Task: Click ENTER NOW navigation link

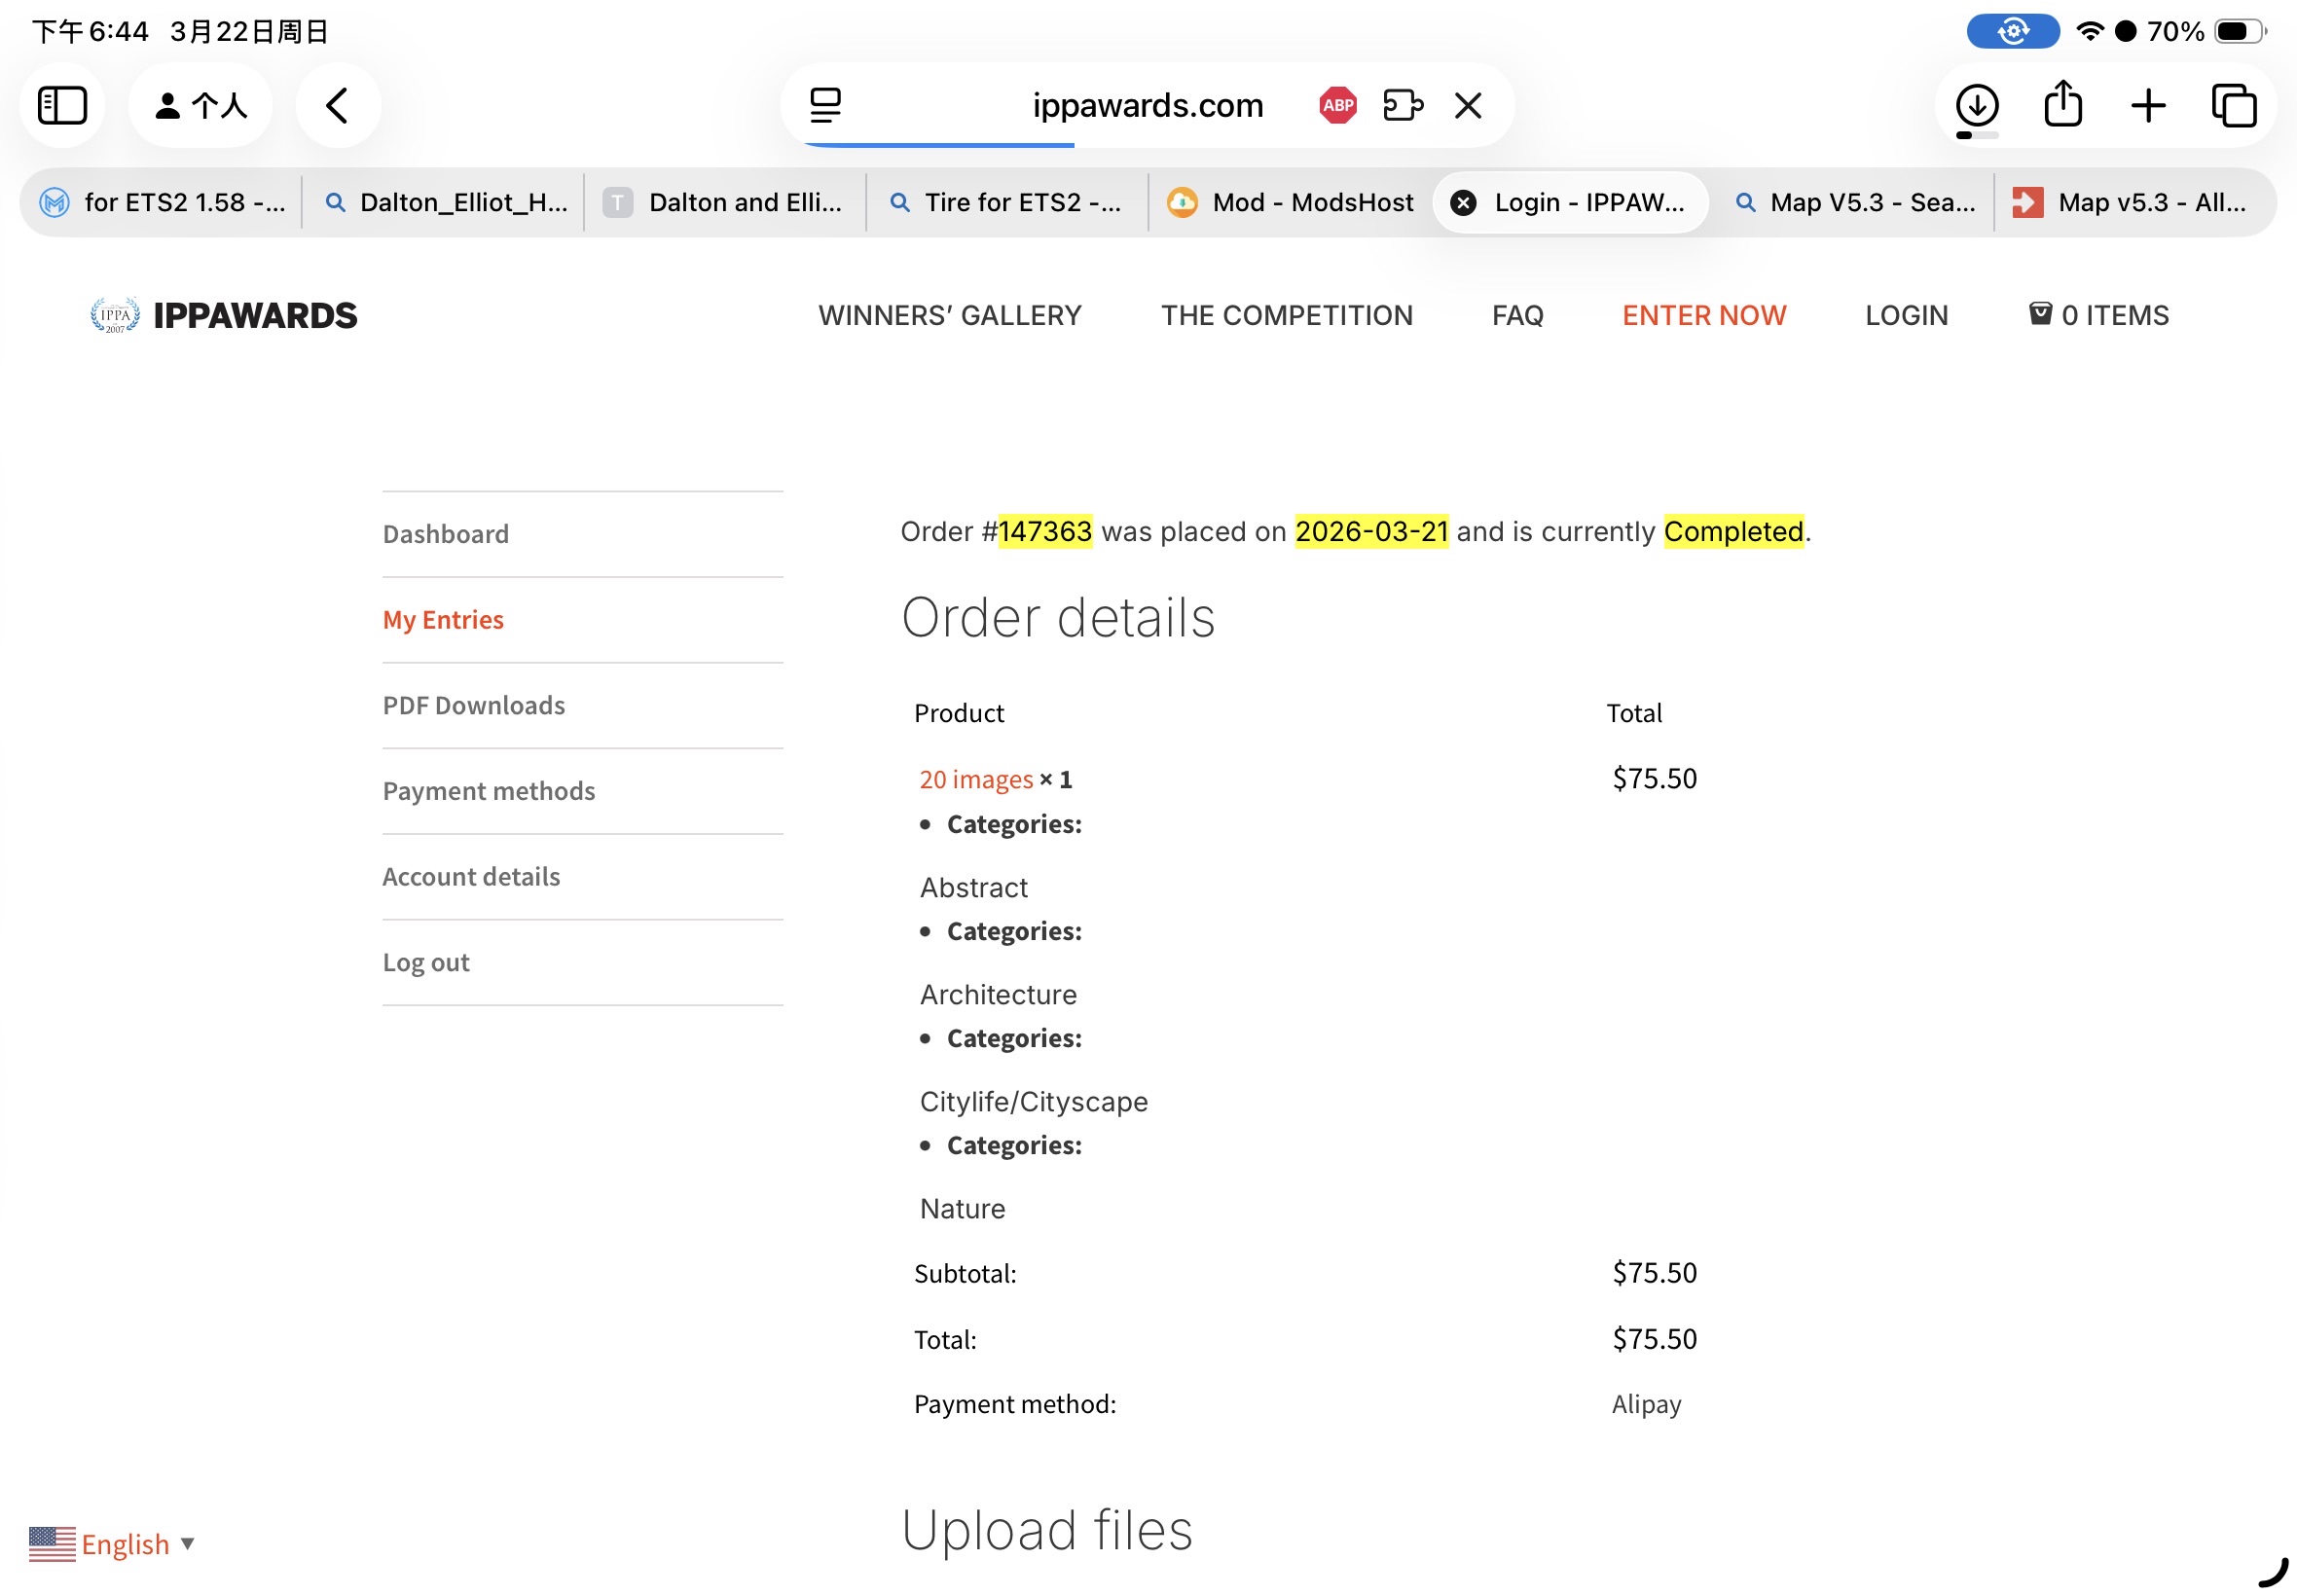Action: [x=1703, y=315]
